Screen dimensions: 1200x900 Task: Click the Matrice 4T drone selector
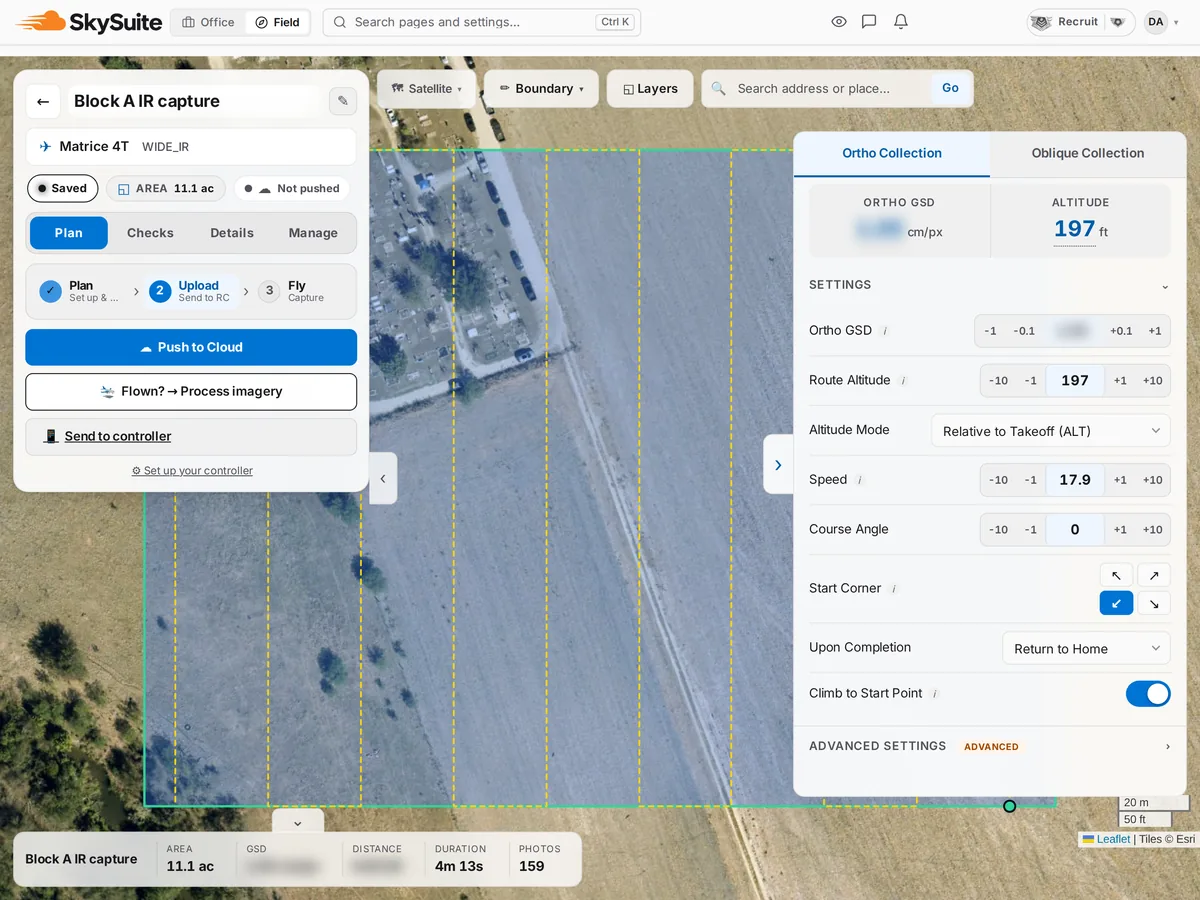[191, 146]
